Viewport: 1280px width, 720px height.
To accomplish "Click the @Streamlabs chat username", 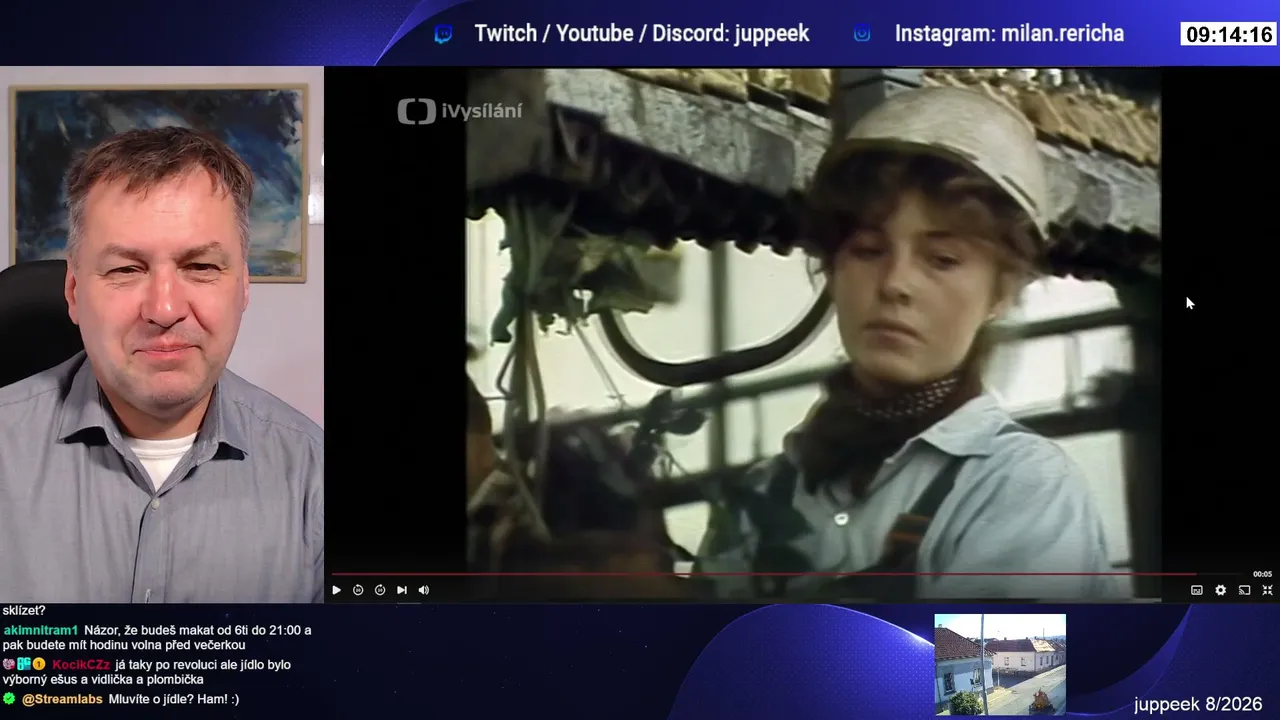I will pyautogui.click(x=62, y=699).
